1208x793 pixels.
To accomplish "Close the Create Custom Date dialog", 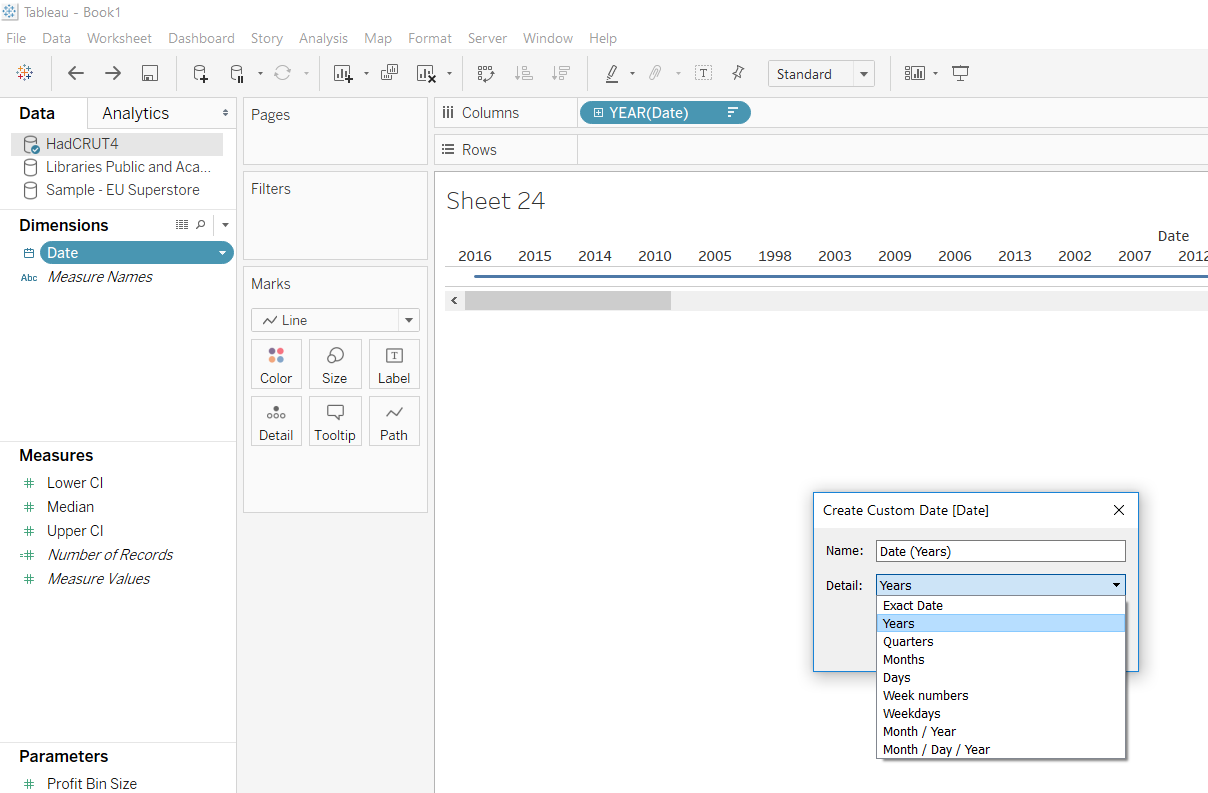I will tap(1119, 510).
